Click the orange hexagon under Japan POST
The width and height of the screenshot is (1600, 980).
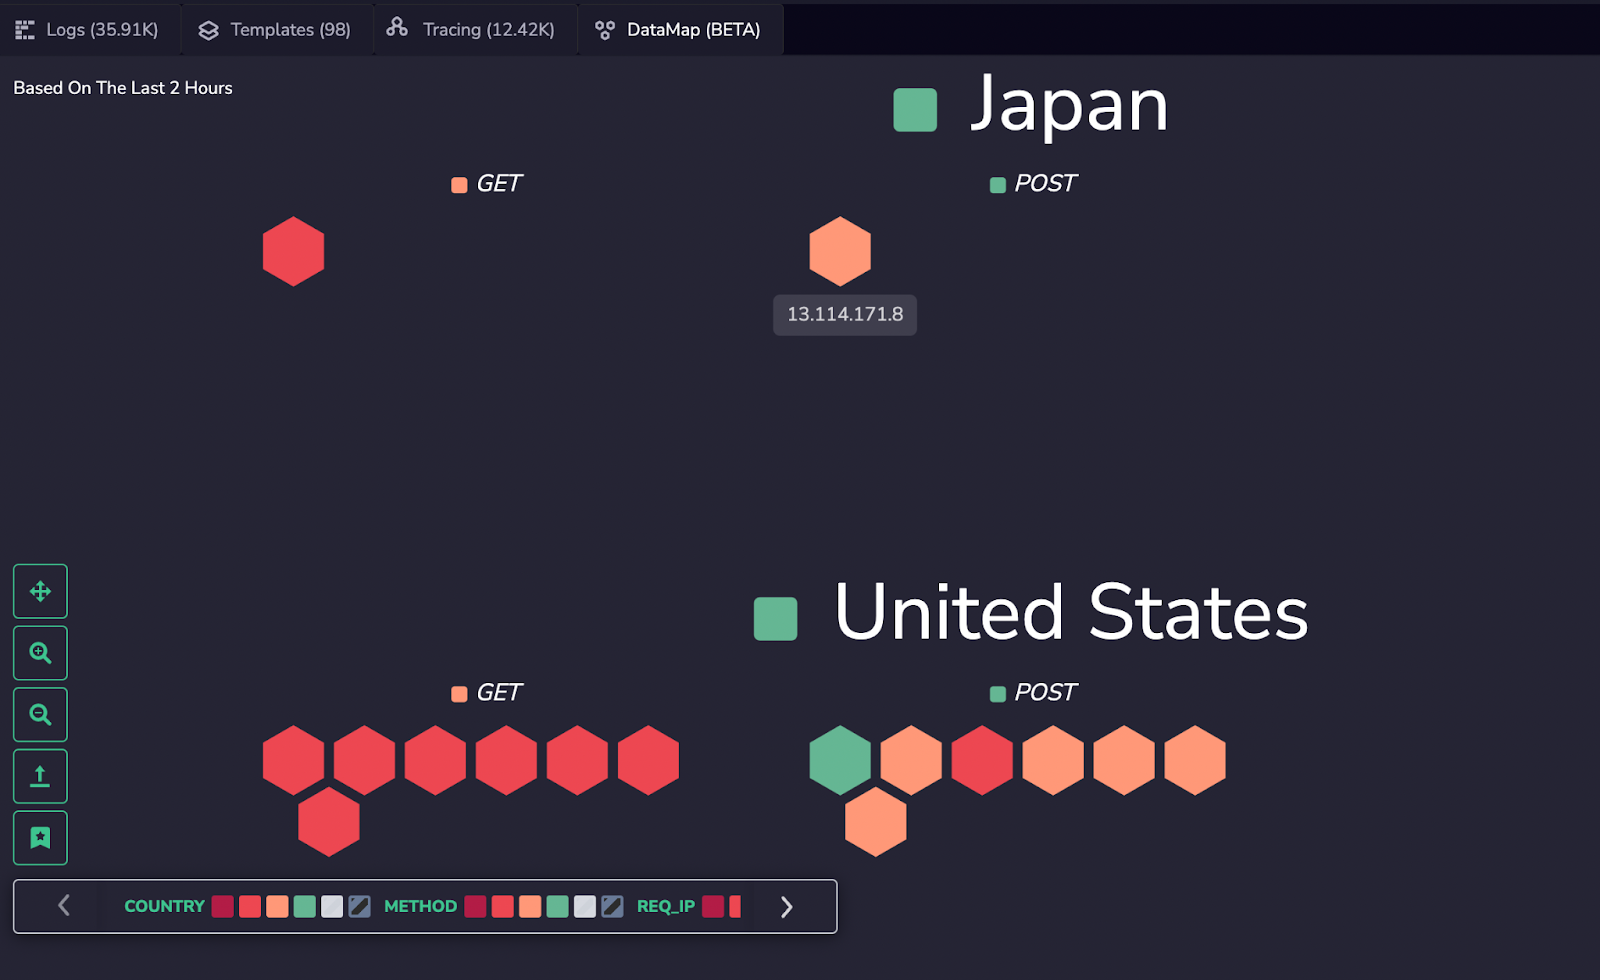[840, 251]
